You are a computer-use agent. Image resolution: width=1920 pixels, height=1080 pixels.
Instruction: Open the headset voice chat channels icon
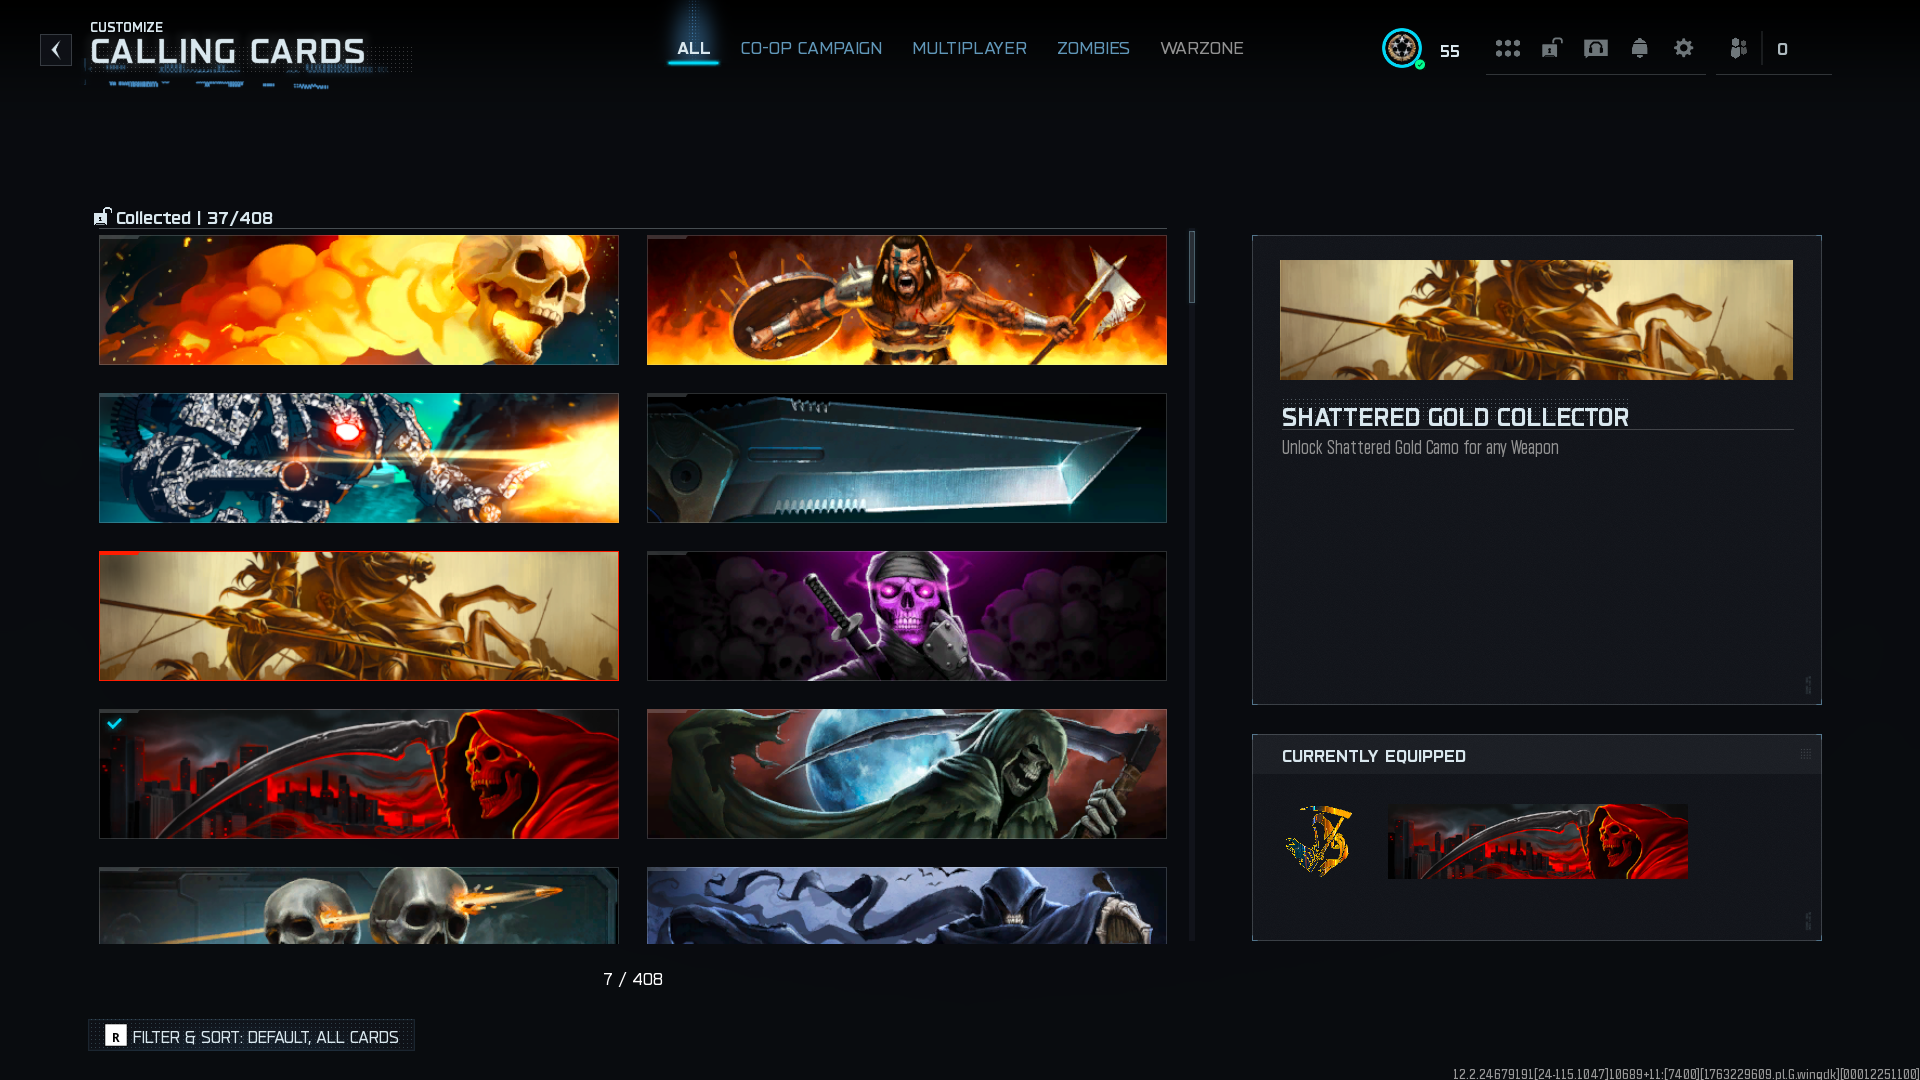coord(1596,48)
